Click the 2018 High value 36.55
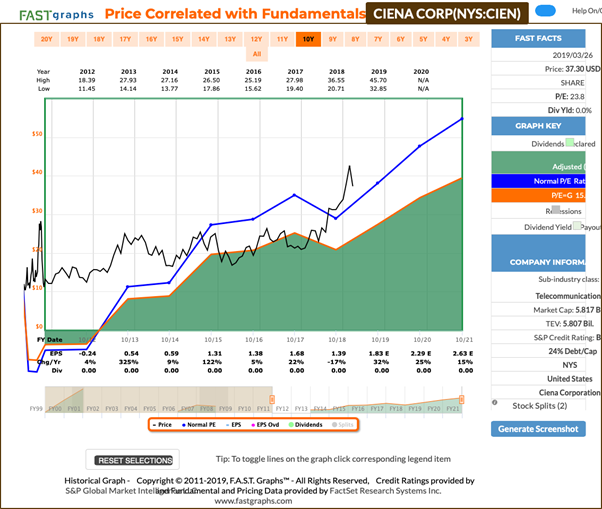The width and height of the screenshot is (602, 509). [336, 80]
